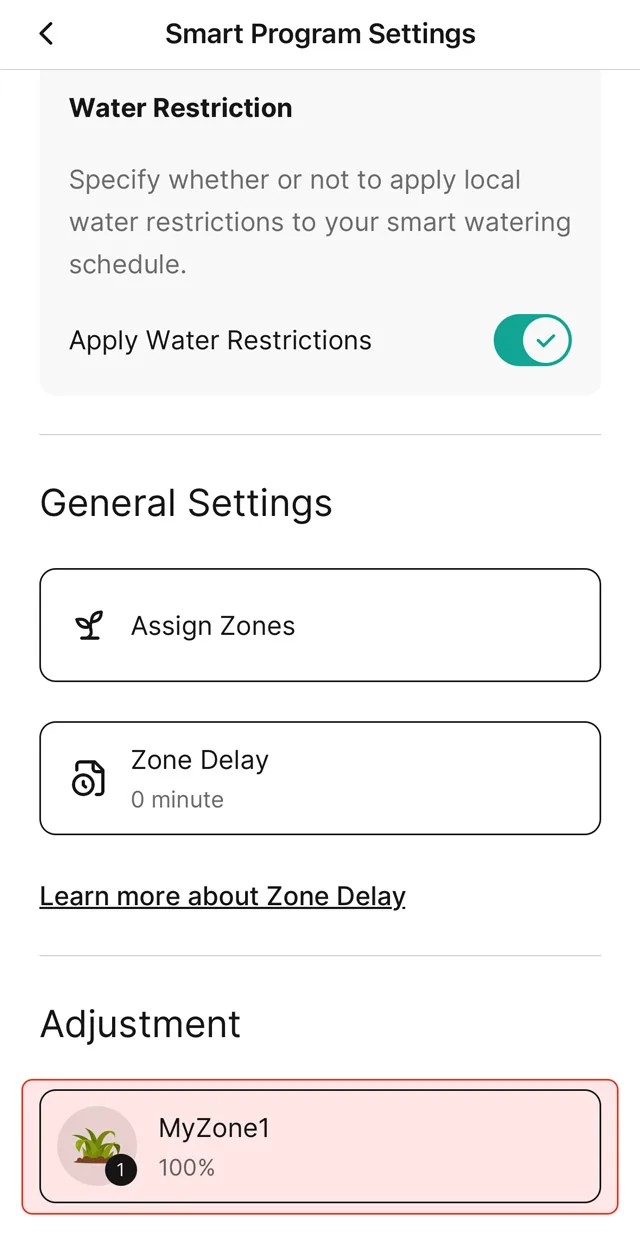This screenshot has width=640, height=1254.
Task: Click the Apply Water Restrictions label
Action: pos(220,341)
